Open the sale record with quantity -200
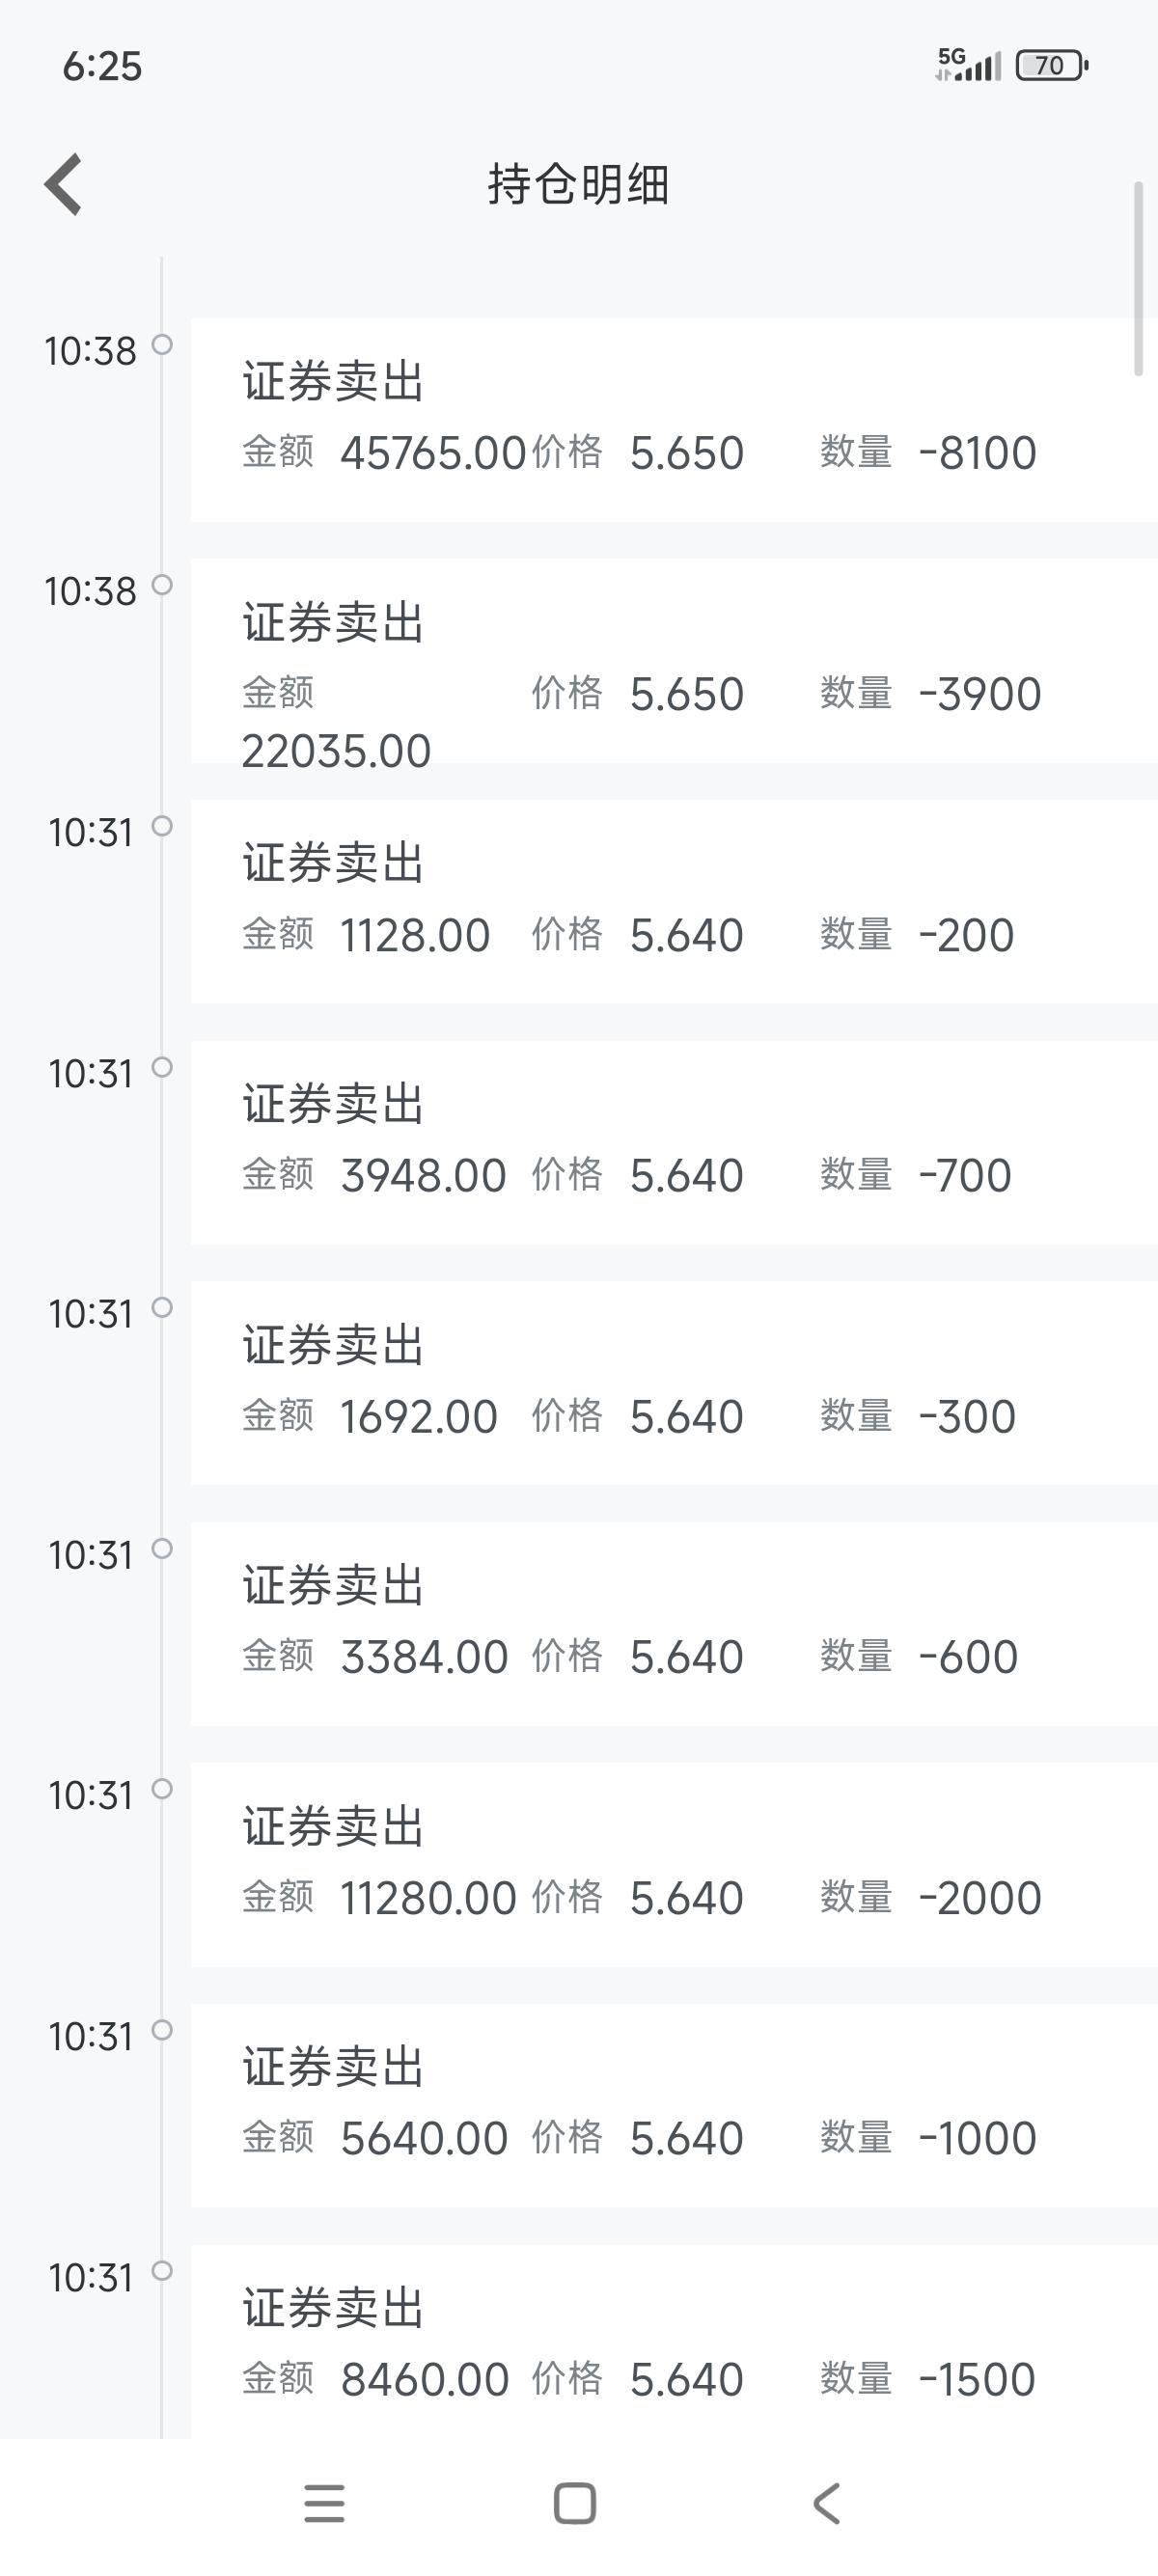 pyautogui.click(x=674, y=902)
